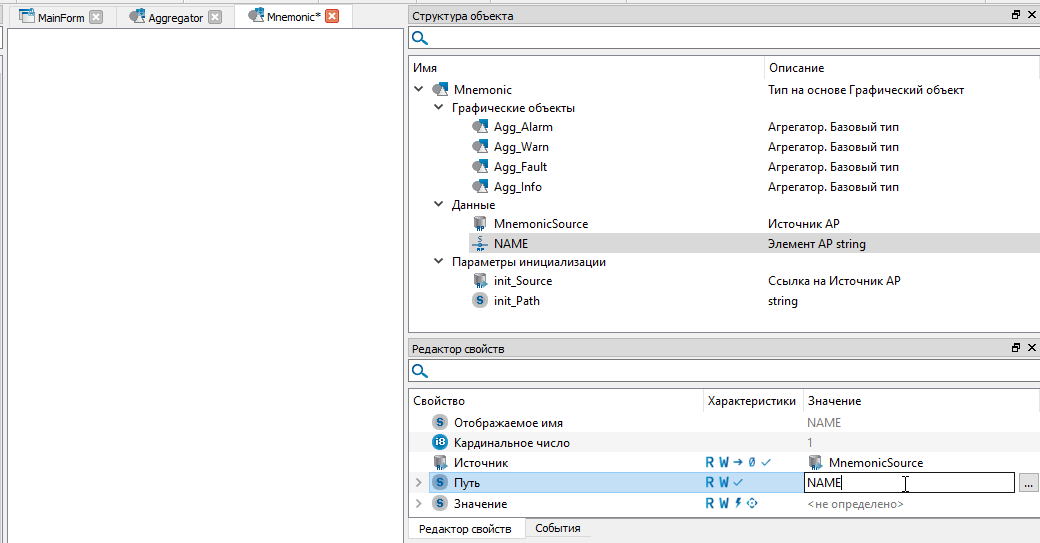Image resolution: width=1040 pixels, height=543 pixels.
Task: Collapse the Графические объекты group
Action: click(x=438, y=108)
